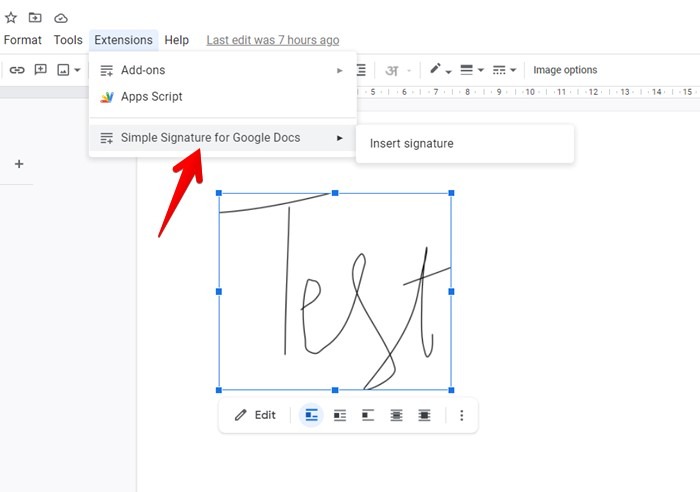This screenshot has height=492, width=700.
Task: Open the input tools dropdown arrow
Action: (x=409, y=71)
